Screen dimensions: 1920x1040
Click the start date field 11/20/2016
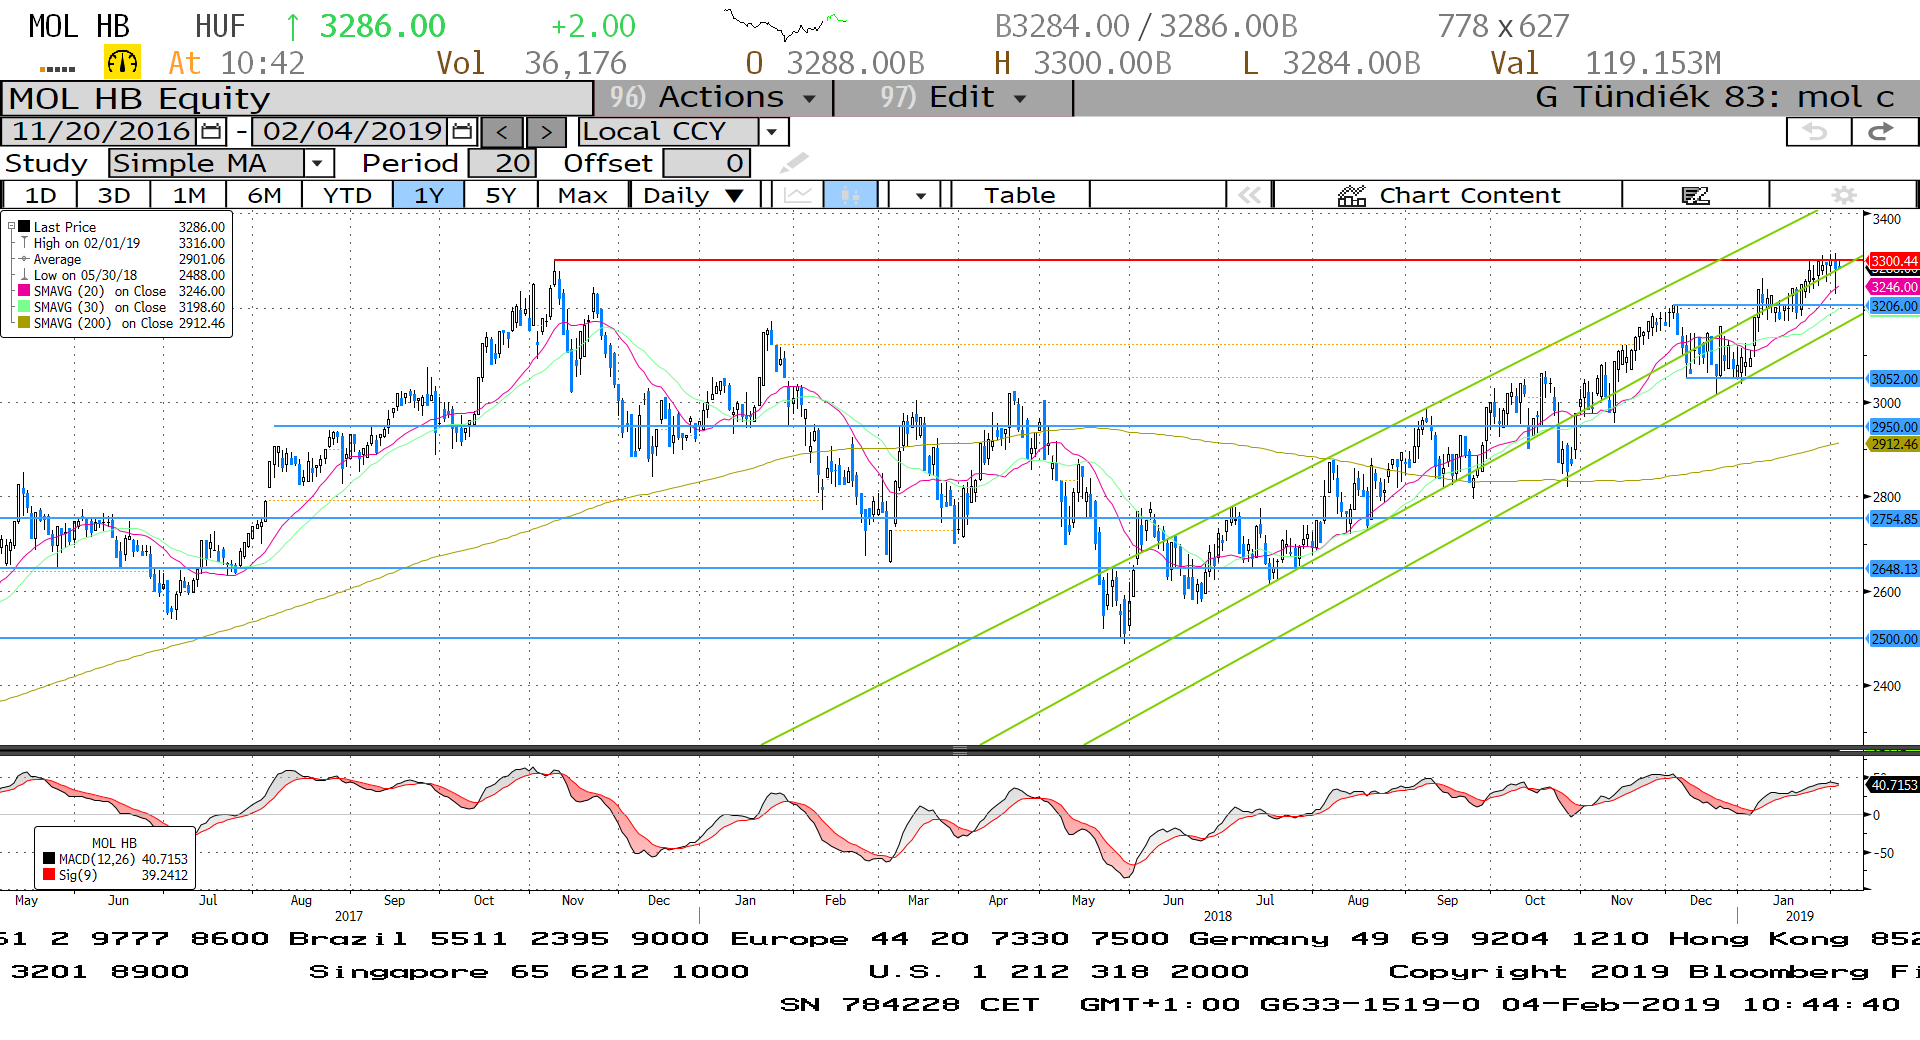click(101, 131)
